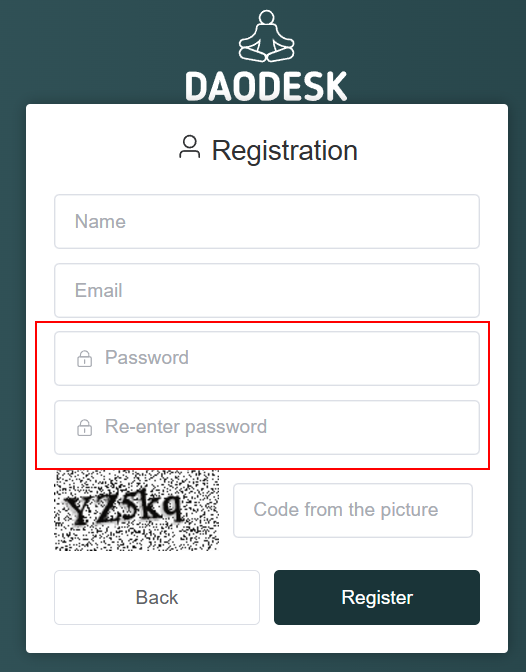Click the DAODESK wordmark
The width and height of the screenshot is (526, 672).
point(266,87)
